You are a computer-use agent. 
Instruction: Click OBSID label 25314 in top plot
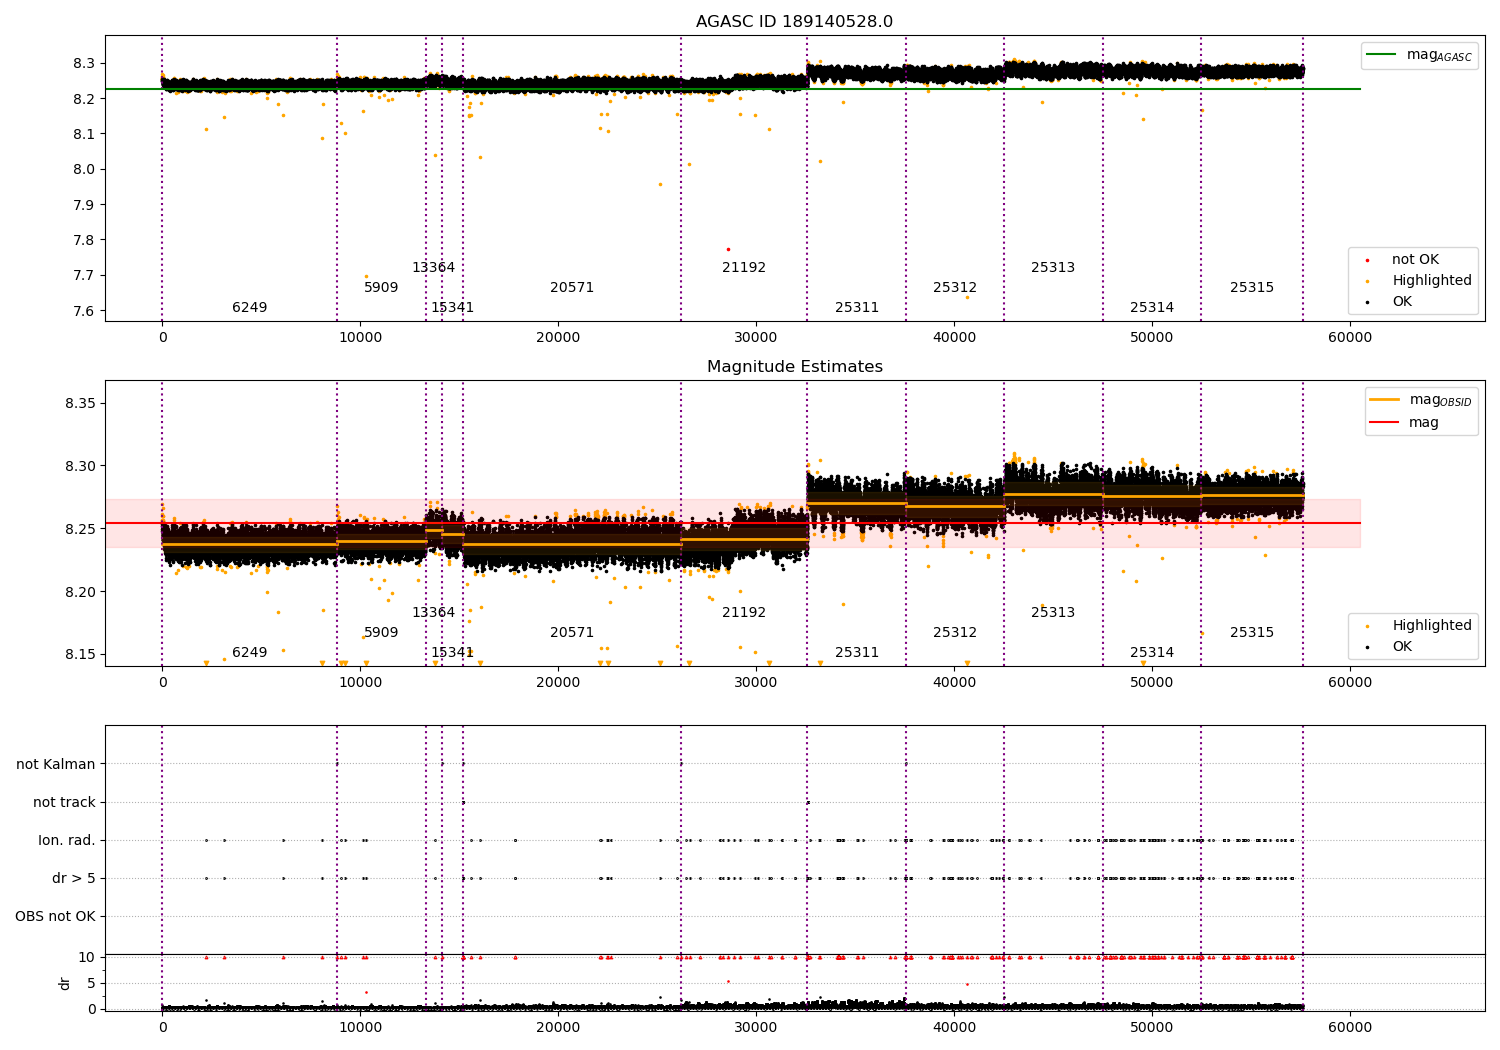tap(1152, 308)
